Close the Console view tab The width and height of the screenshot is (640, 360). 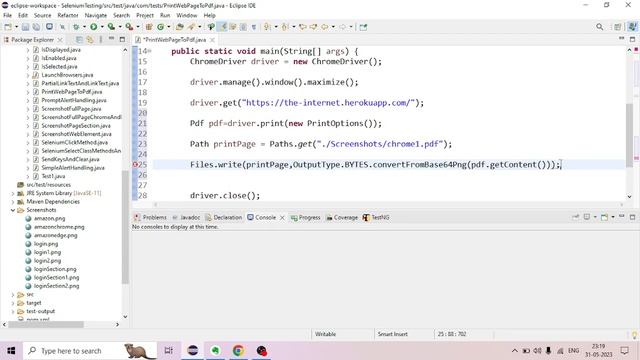[x=282, y=218]
